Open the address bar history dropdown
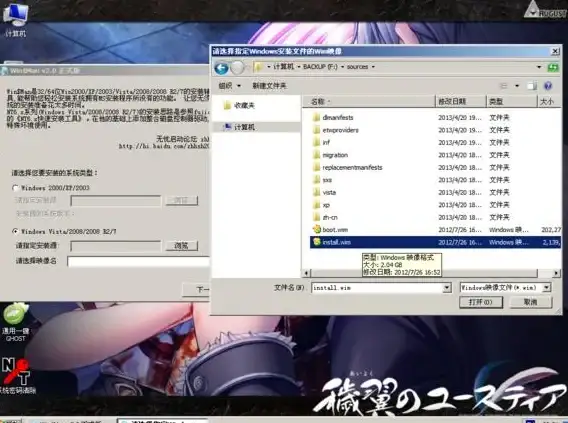The image size is (568, 423). [539, 67]
